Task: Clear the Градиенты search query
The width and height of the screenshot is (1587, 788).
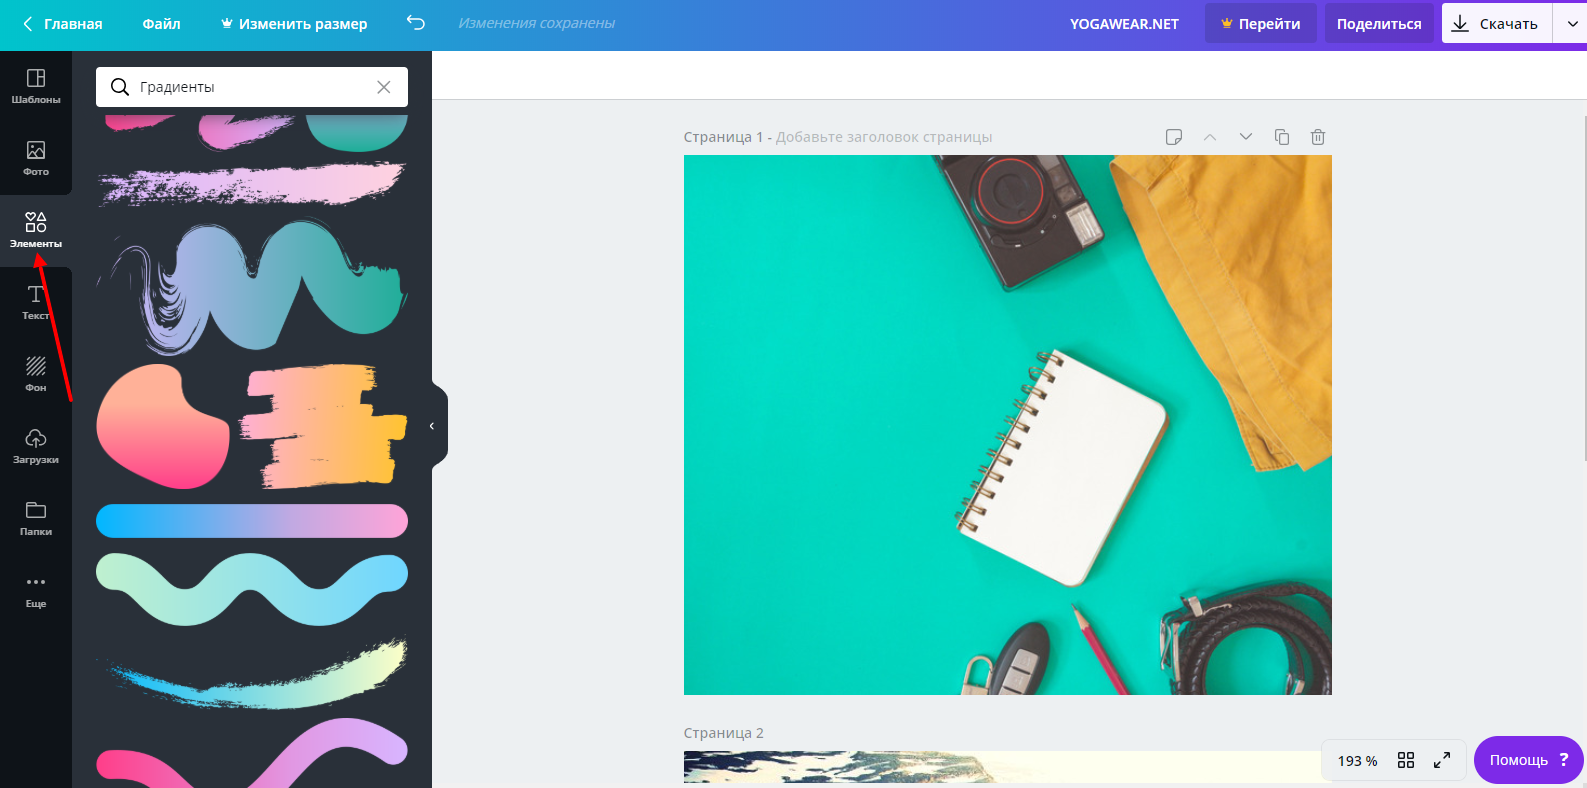Action: (x=384, y=87)
